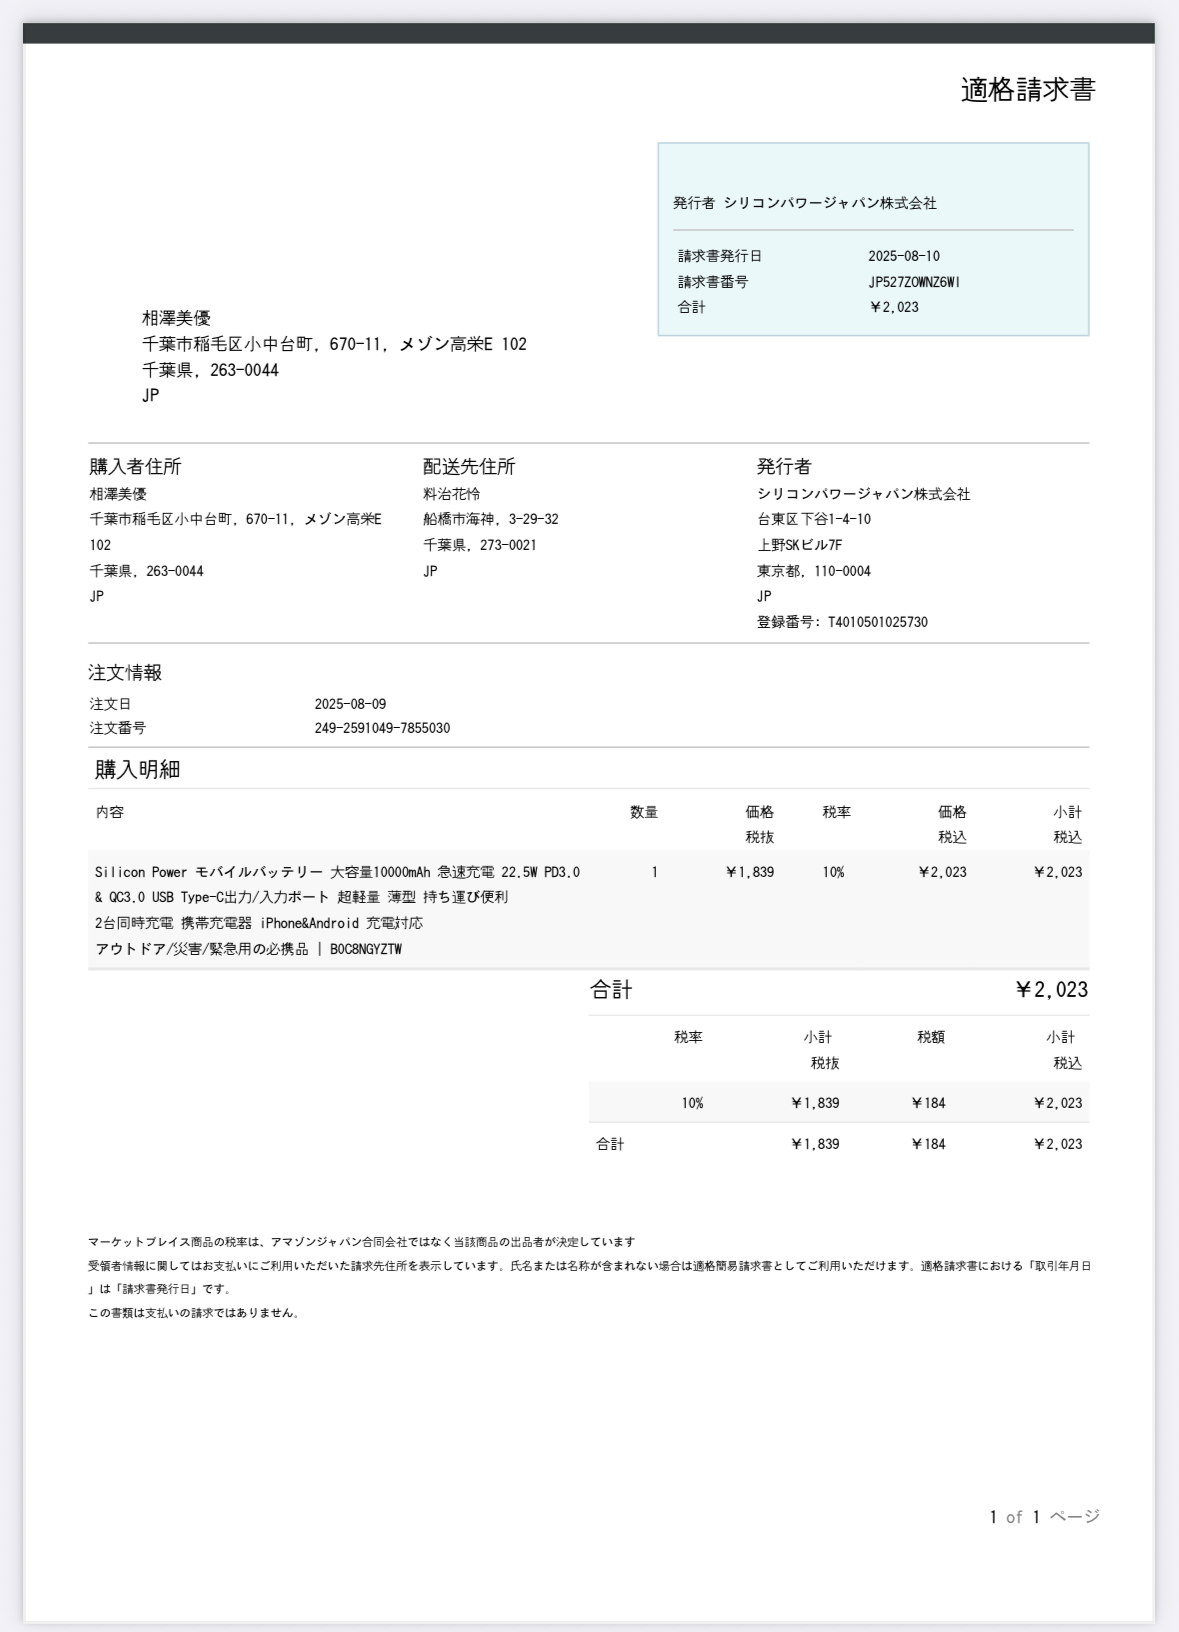Click the 数量 column header

pos(644,812)
